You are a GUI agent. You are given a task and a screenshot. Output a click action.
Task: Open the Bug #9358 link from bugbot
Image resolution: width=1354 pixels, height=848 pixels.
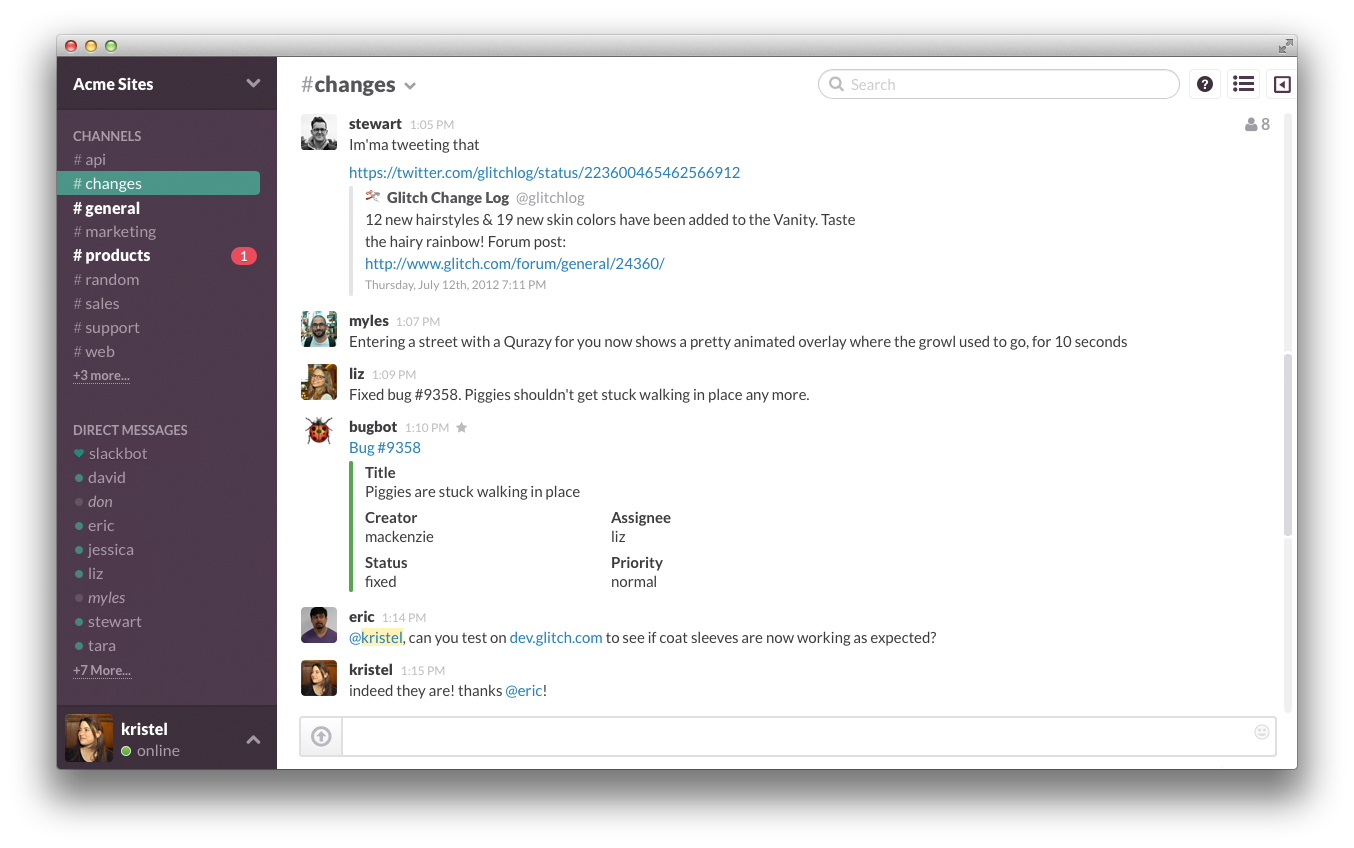(384, 447)
